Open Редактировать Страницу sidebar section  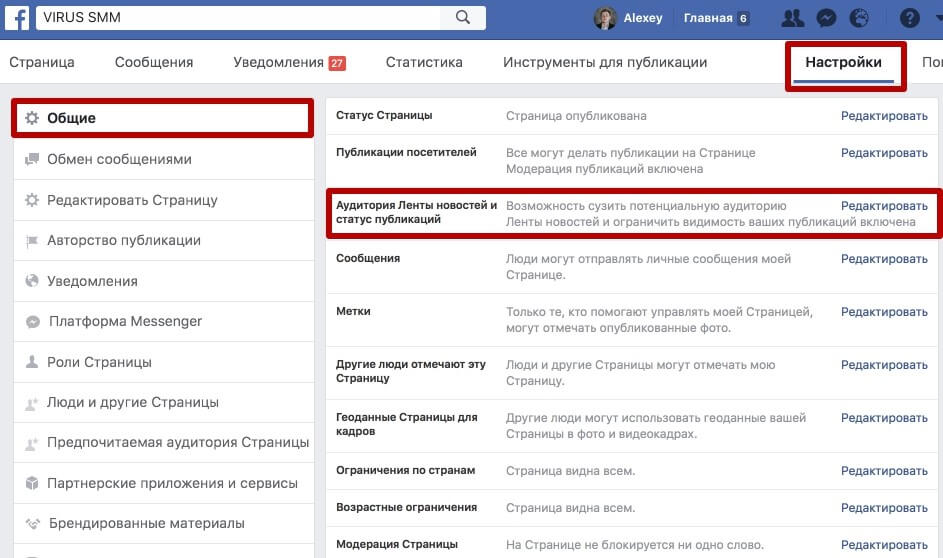[164, 200]
